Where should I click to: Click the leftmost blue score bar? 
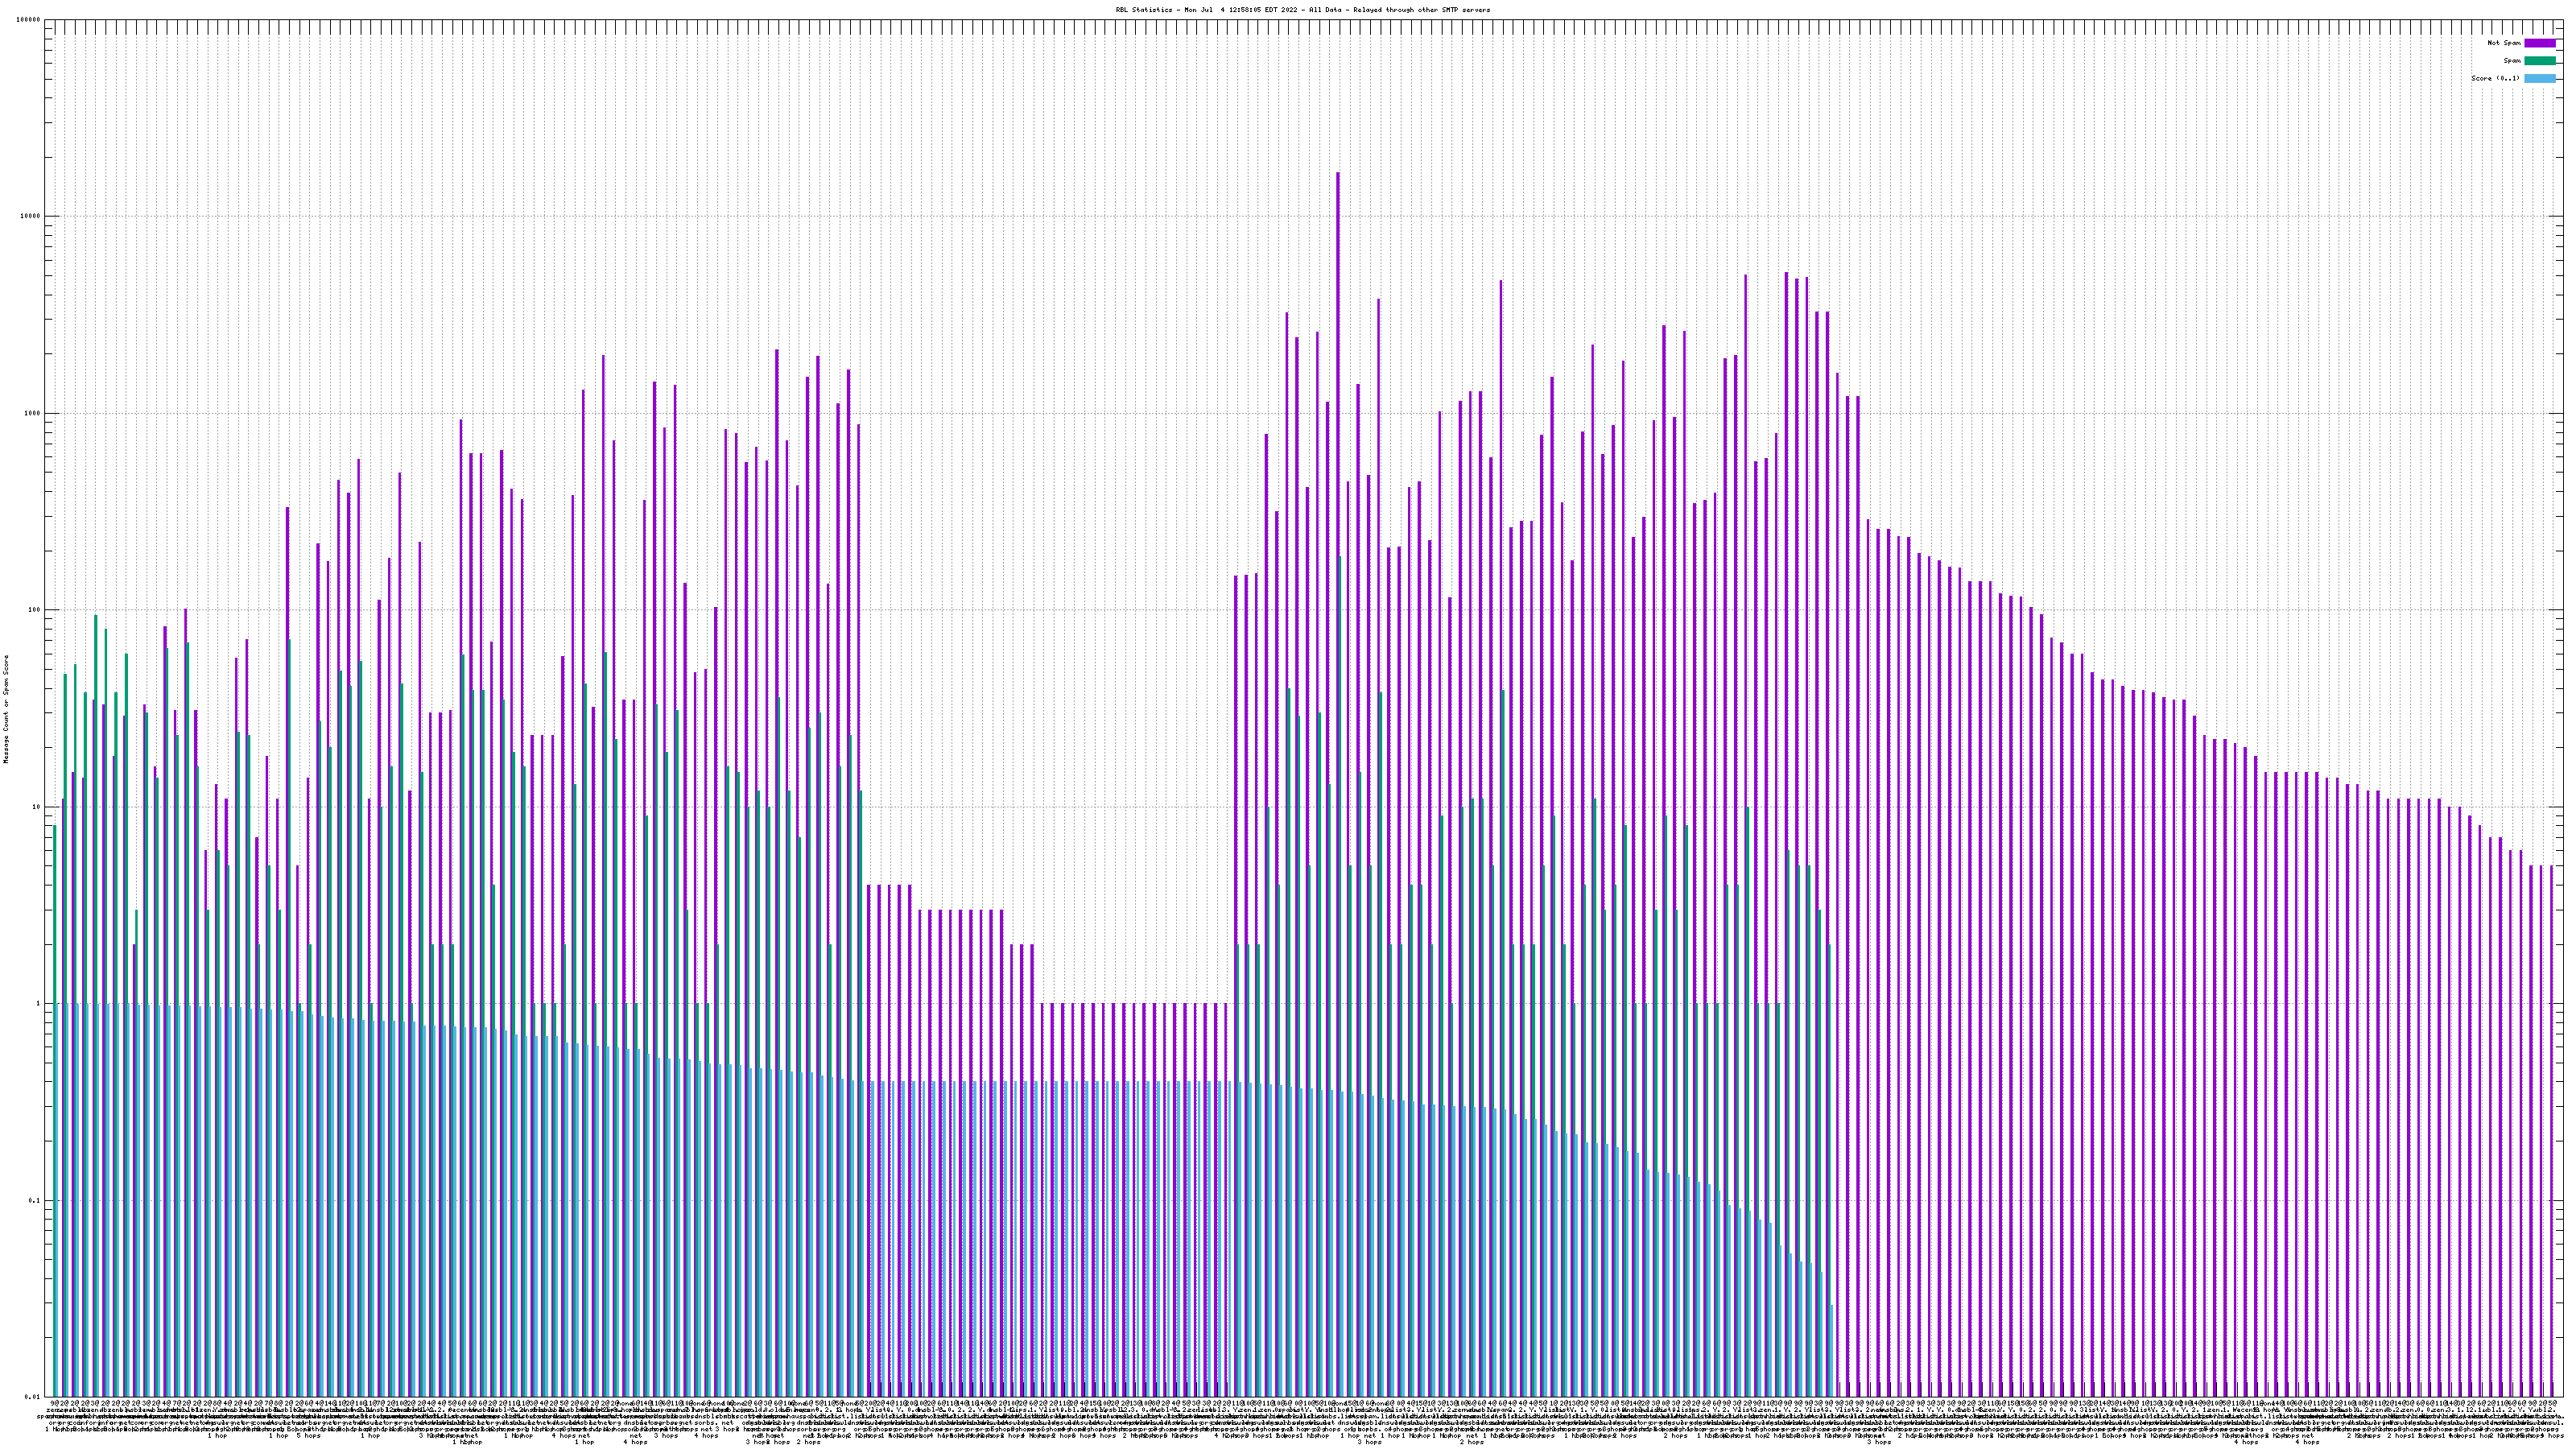point(58,1200)
